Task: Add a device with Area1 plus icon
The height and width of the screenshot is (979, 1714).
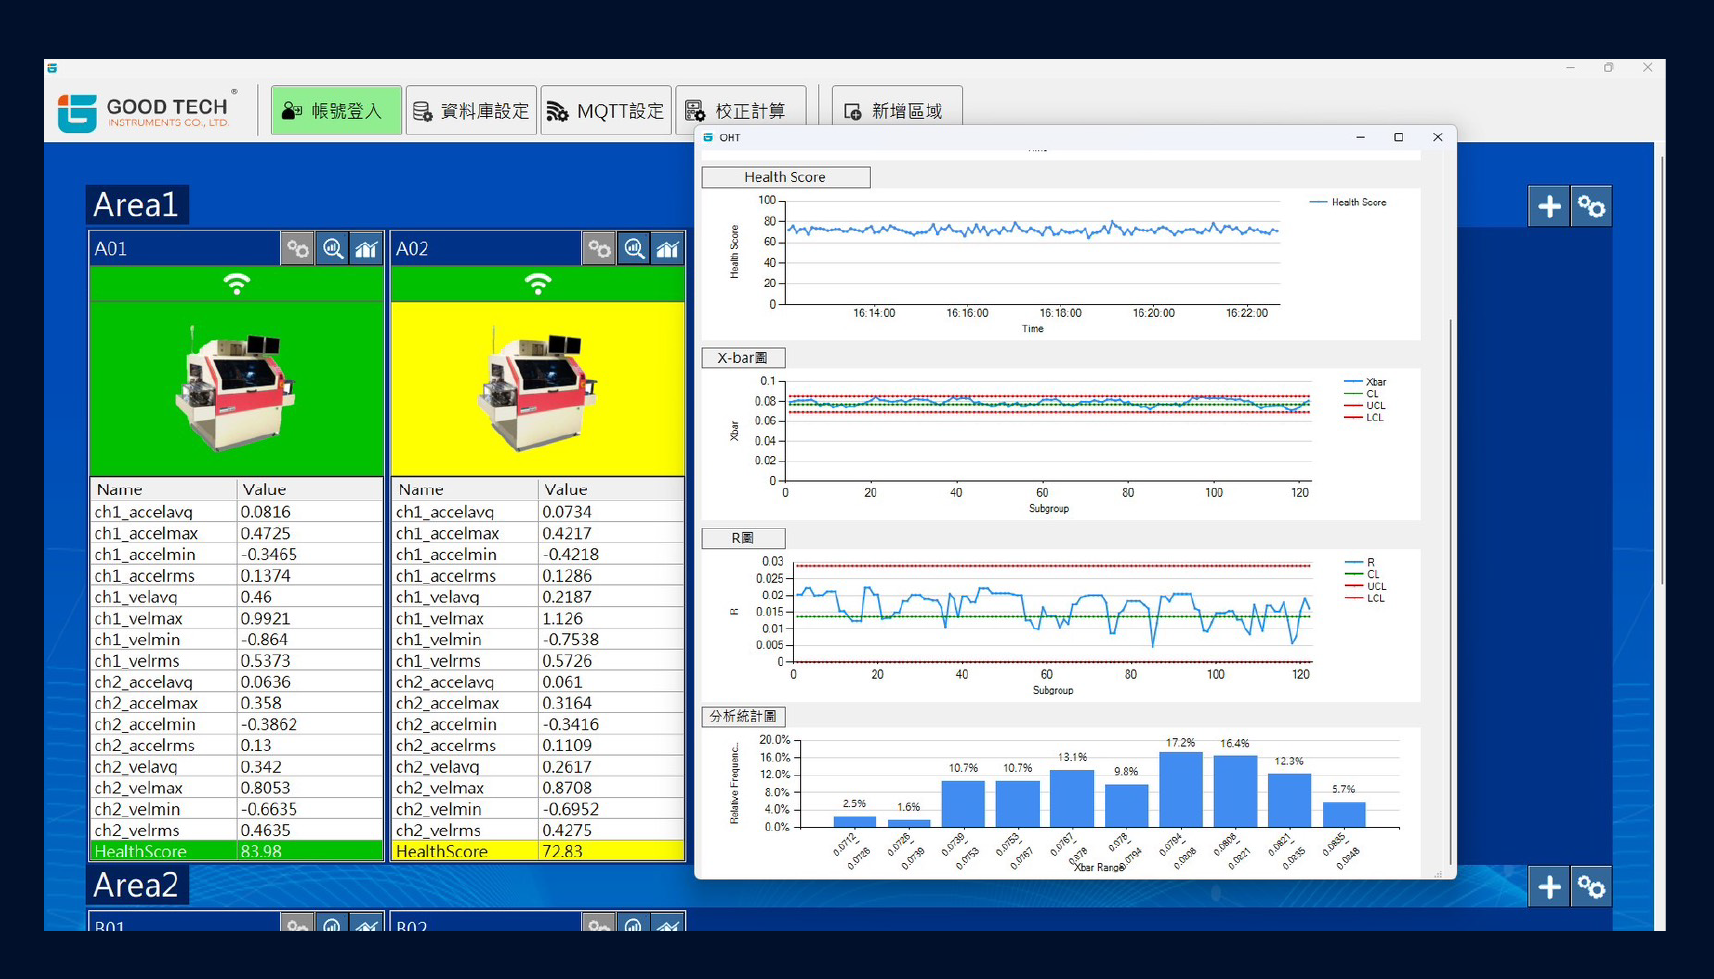Action: point(1549,207)
